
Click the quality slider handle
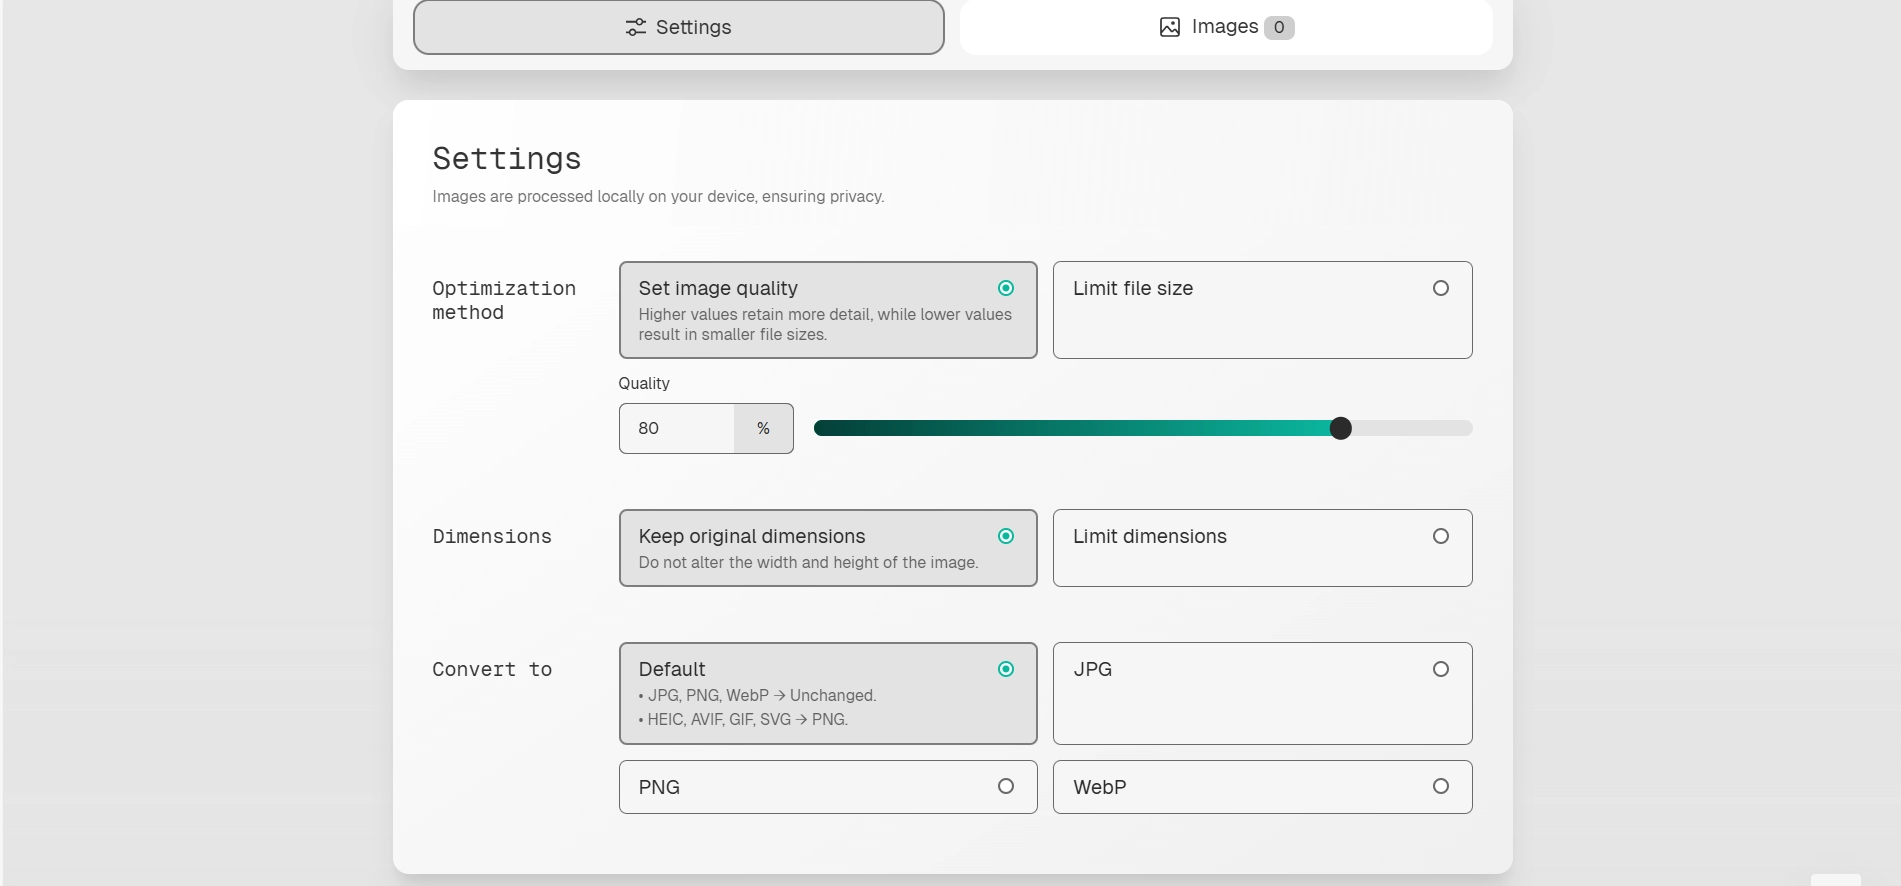click(1340, 428)
